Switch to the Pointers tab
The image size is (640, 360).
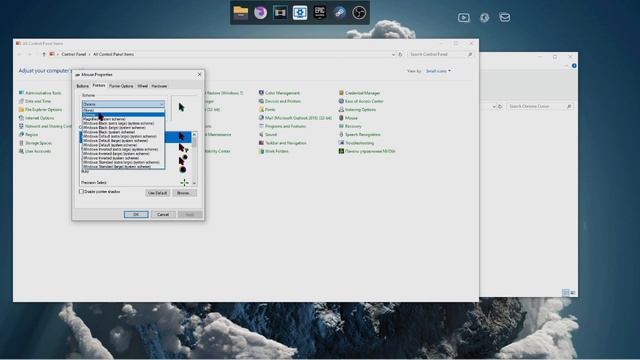point(99,86)
